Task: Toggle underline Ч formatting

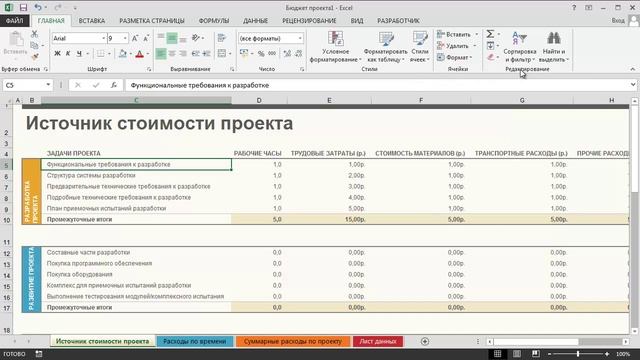Action: pos(79,53)
